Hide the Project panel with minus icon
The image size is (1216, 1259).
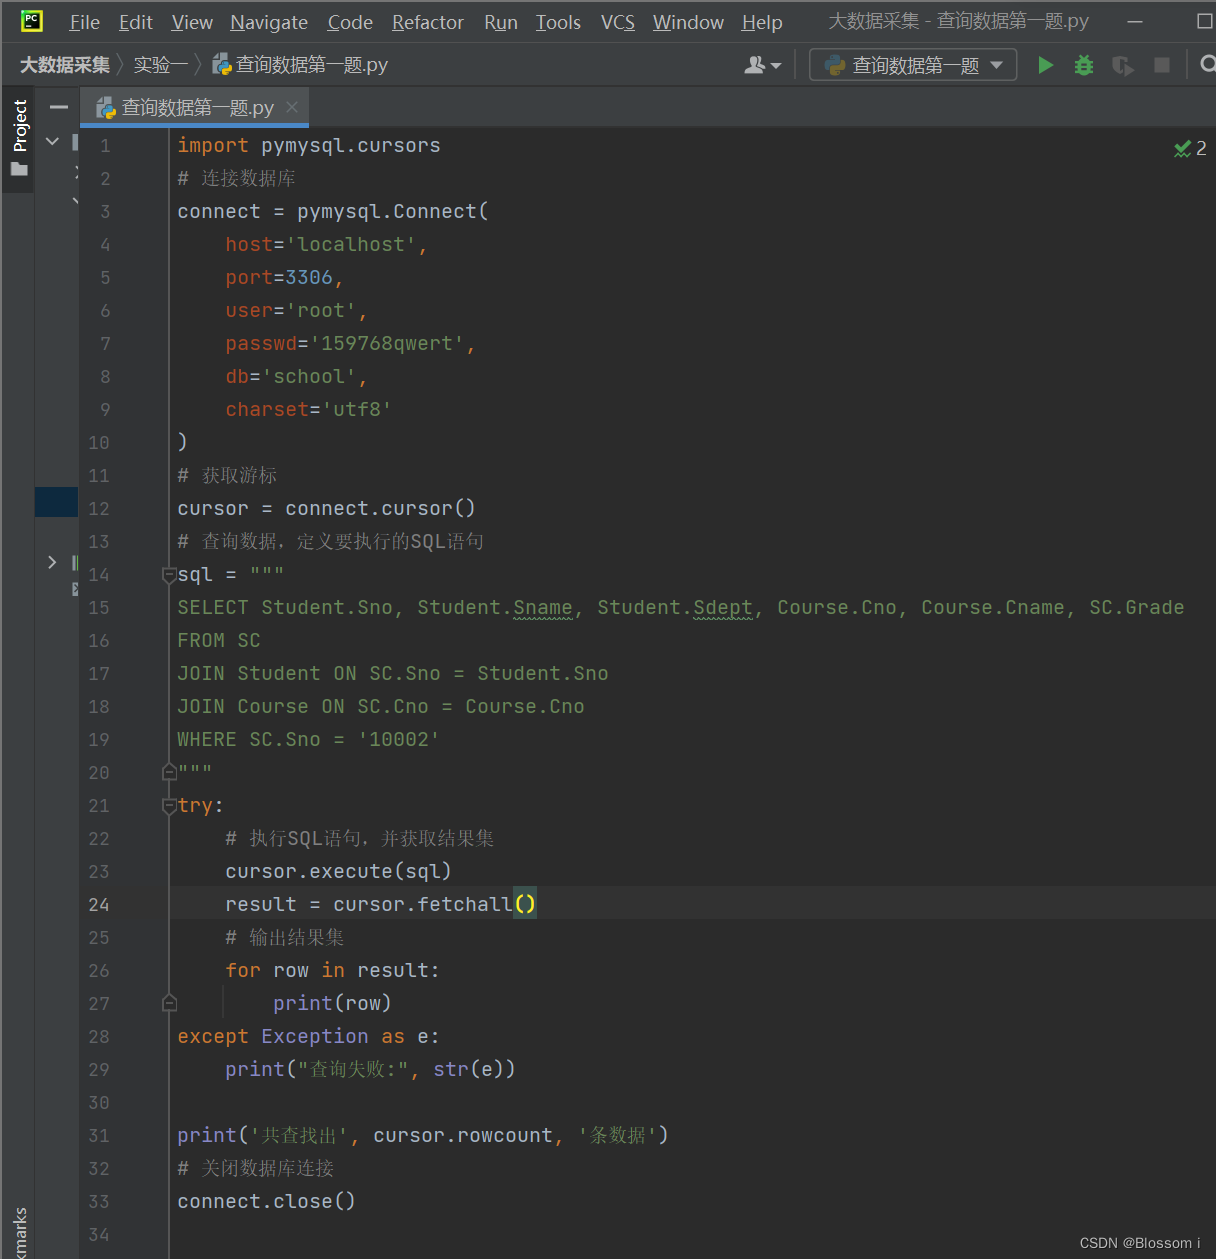point(59,107)
